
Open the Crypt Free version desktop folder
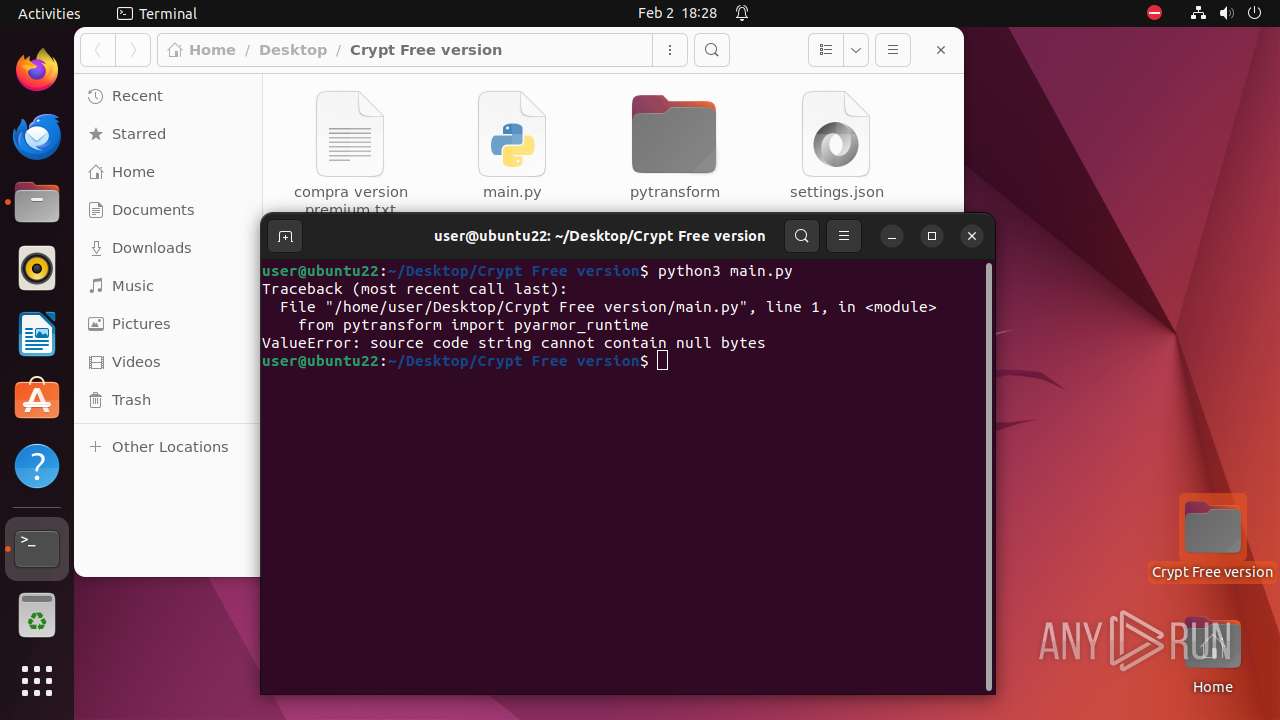point(1212,538)
